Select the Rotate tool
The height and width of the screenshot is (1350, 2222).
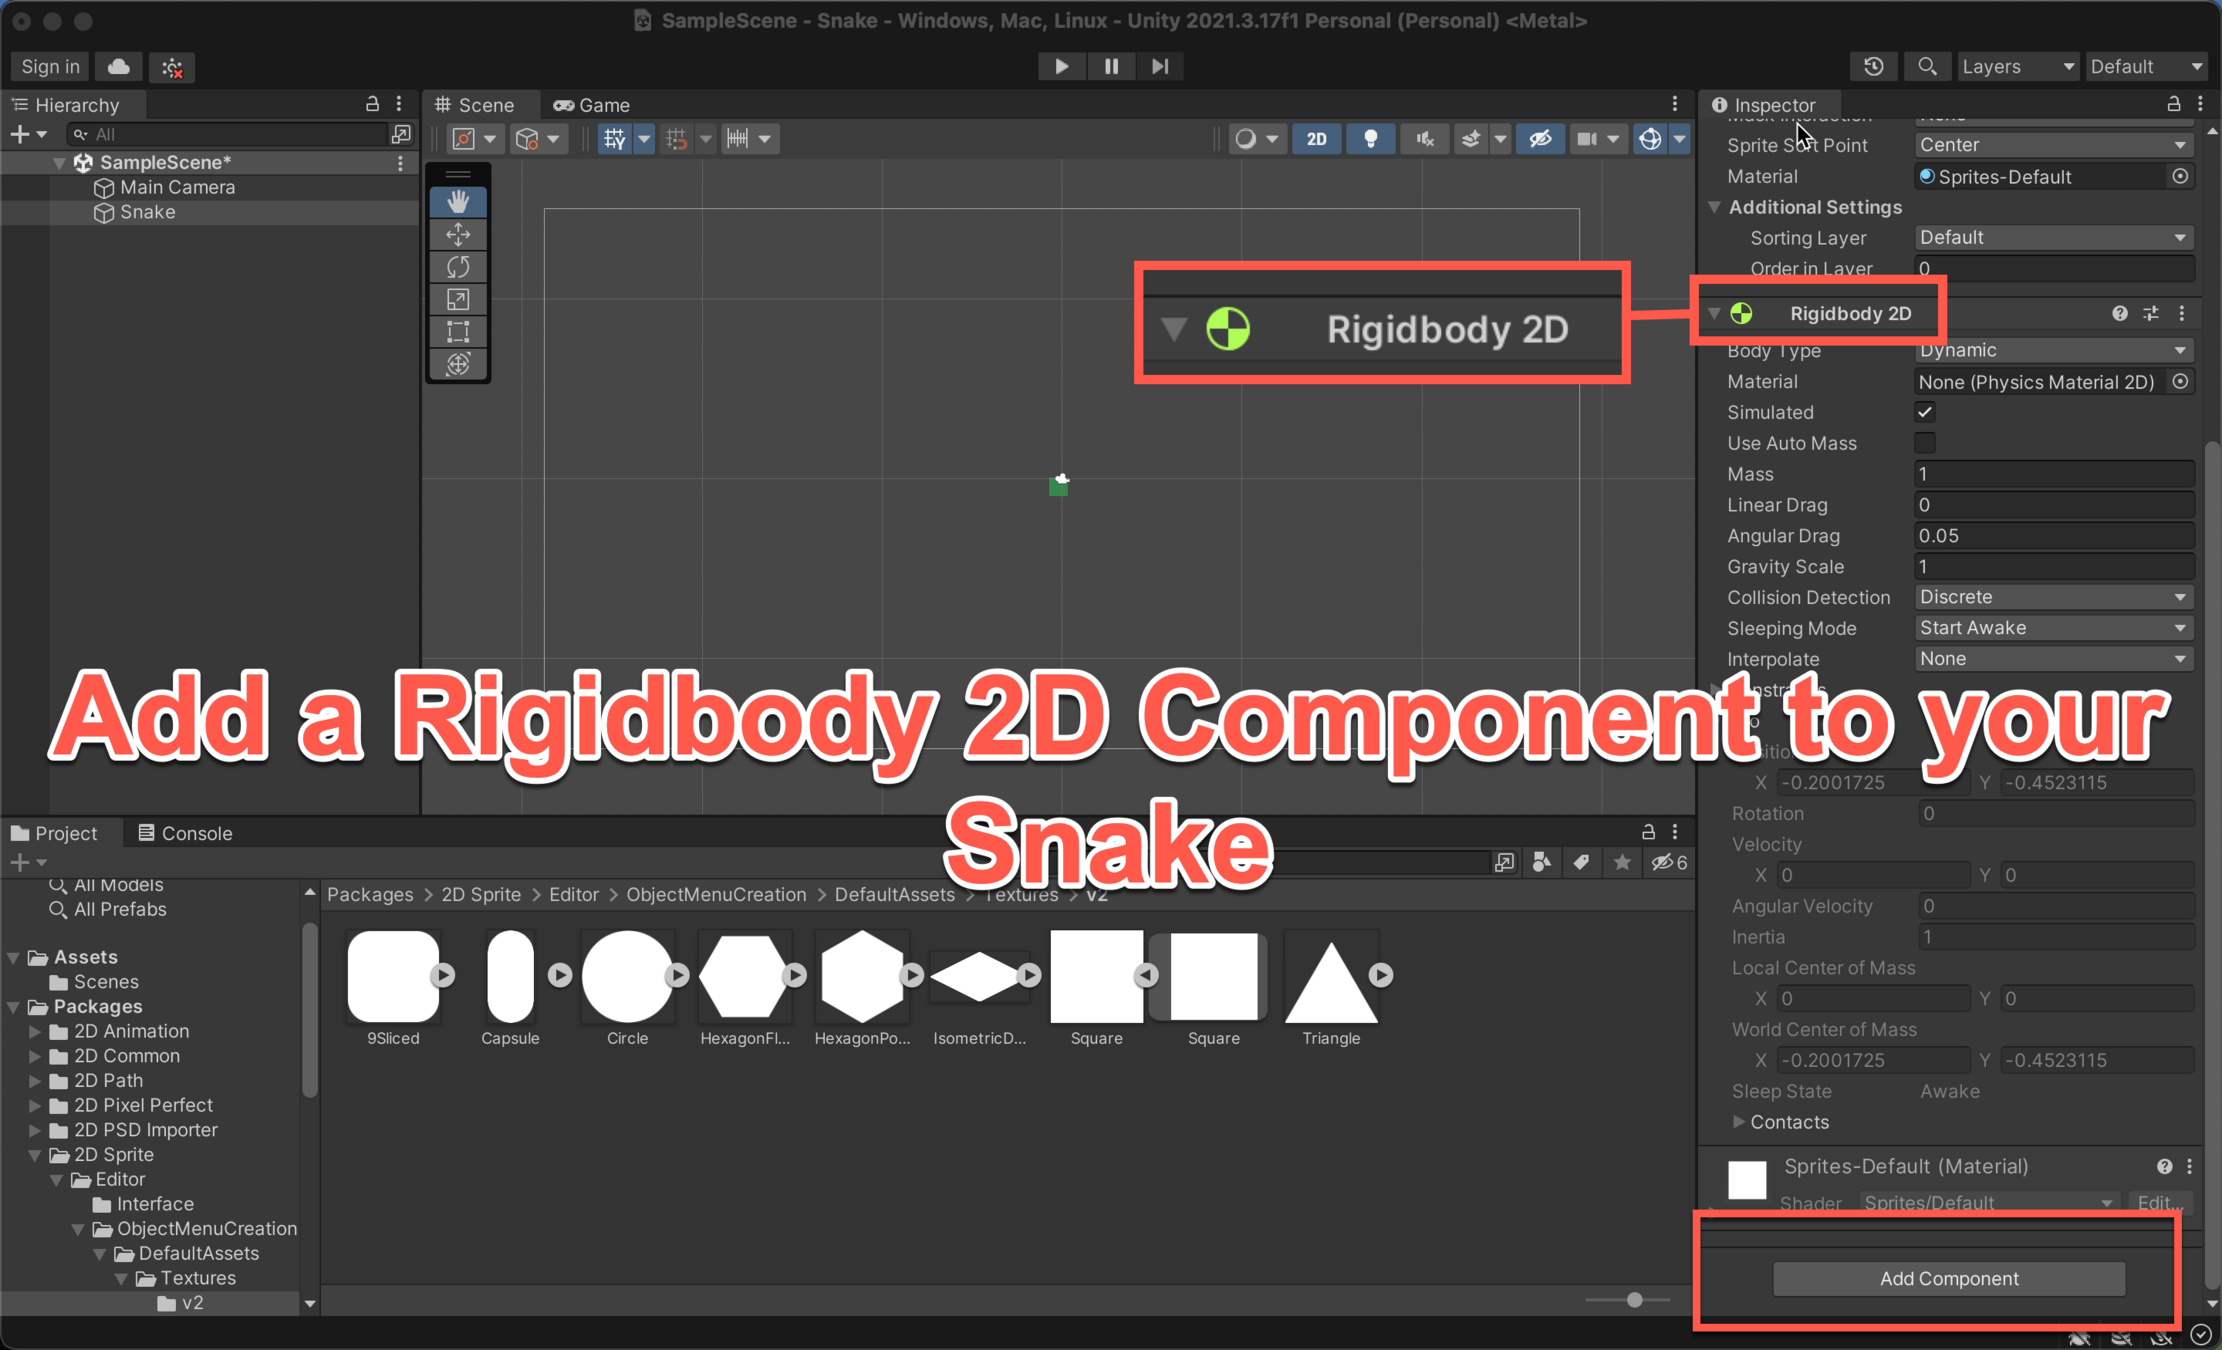[x=458, y=267]
